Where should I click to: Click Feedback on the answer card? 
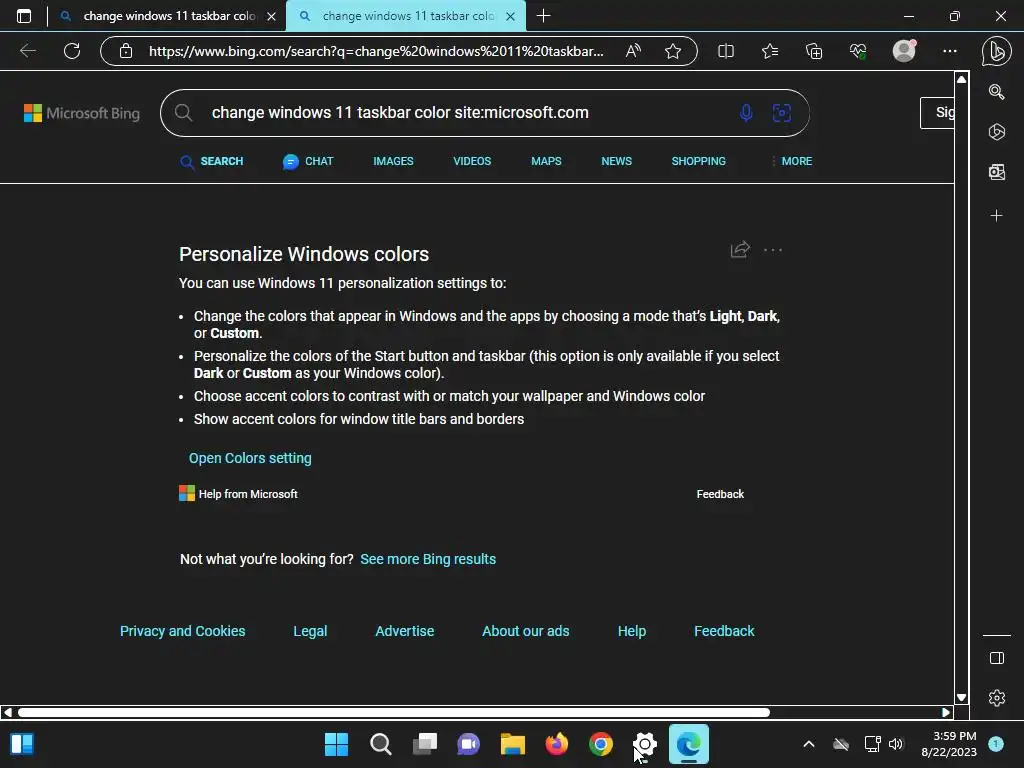tap(720, 494)
